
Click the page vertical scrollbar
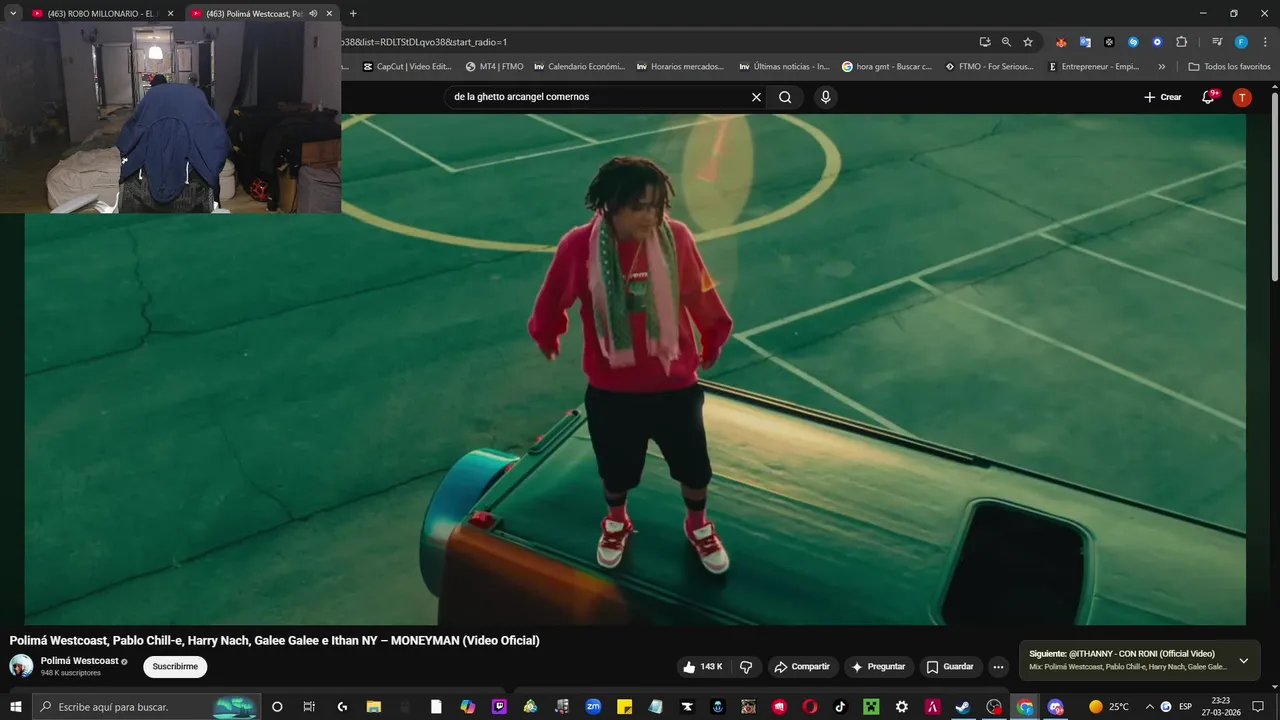[x=1275, y=185]
